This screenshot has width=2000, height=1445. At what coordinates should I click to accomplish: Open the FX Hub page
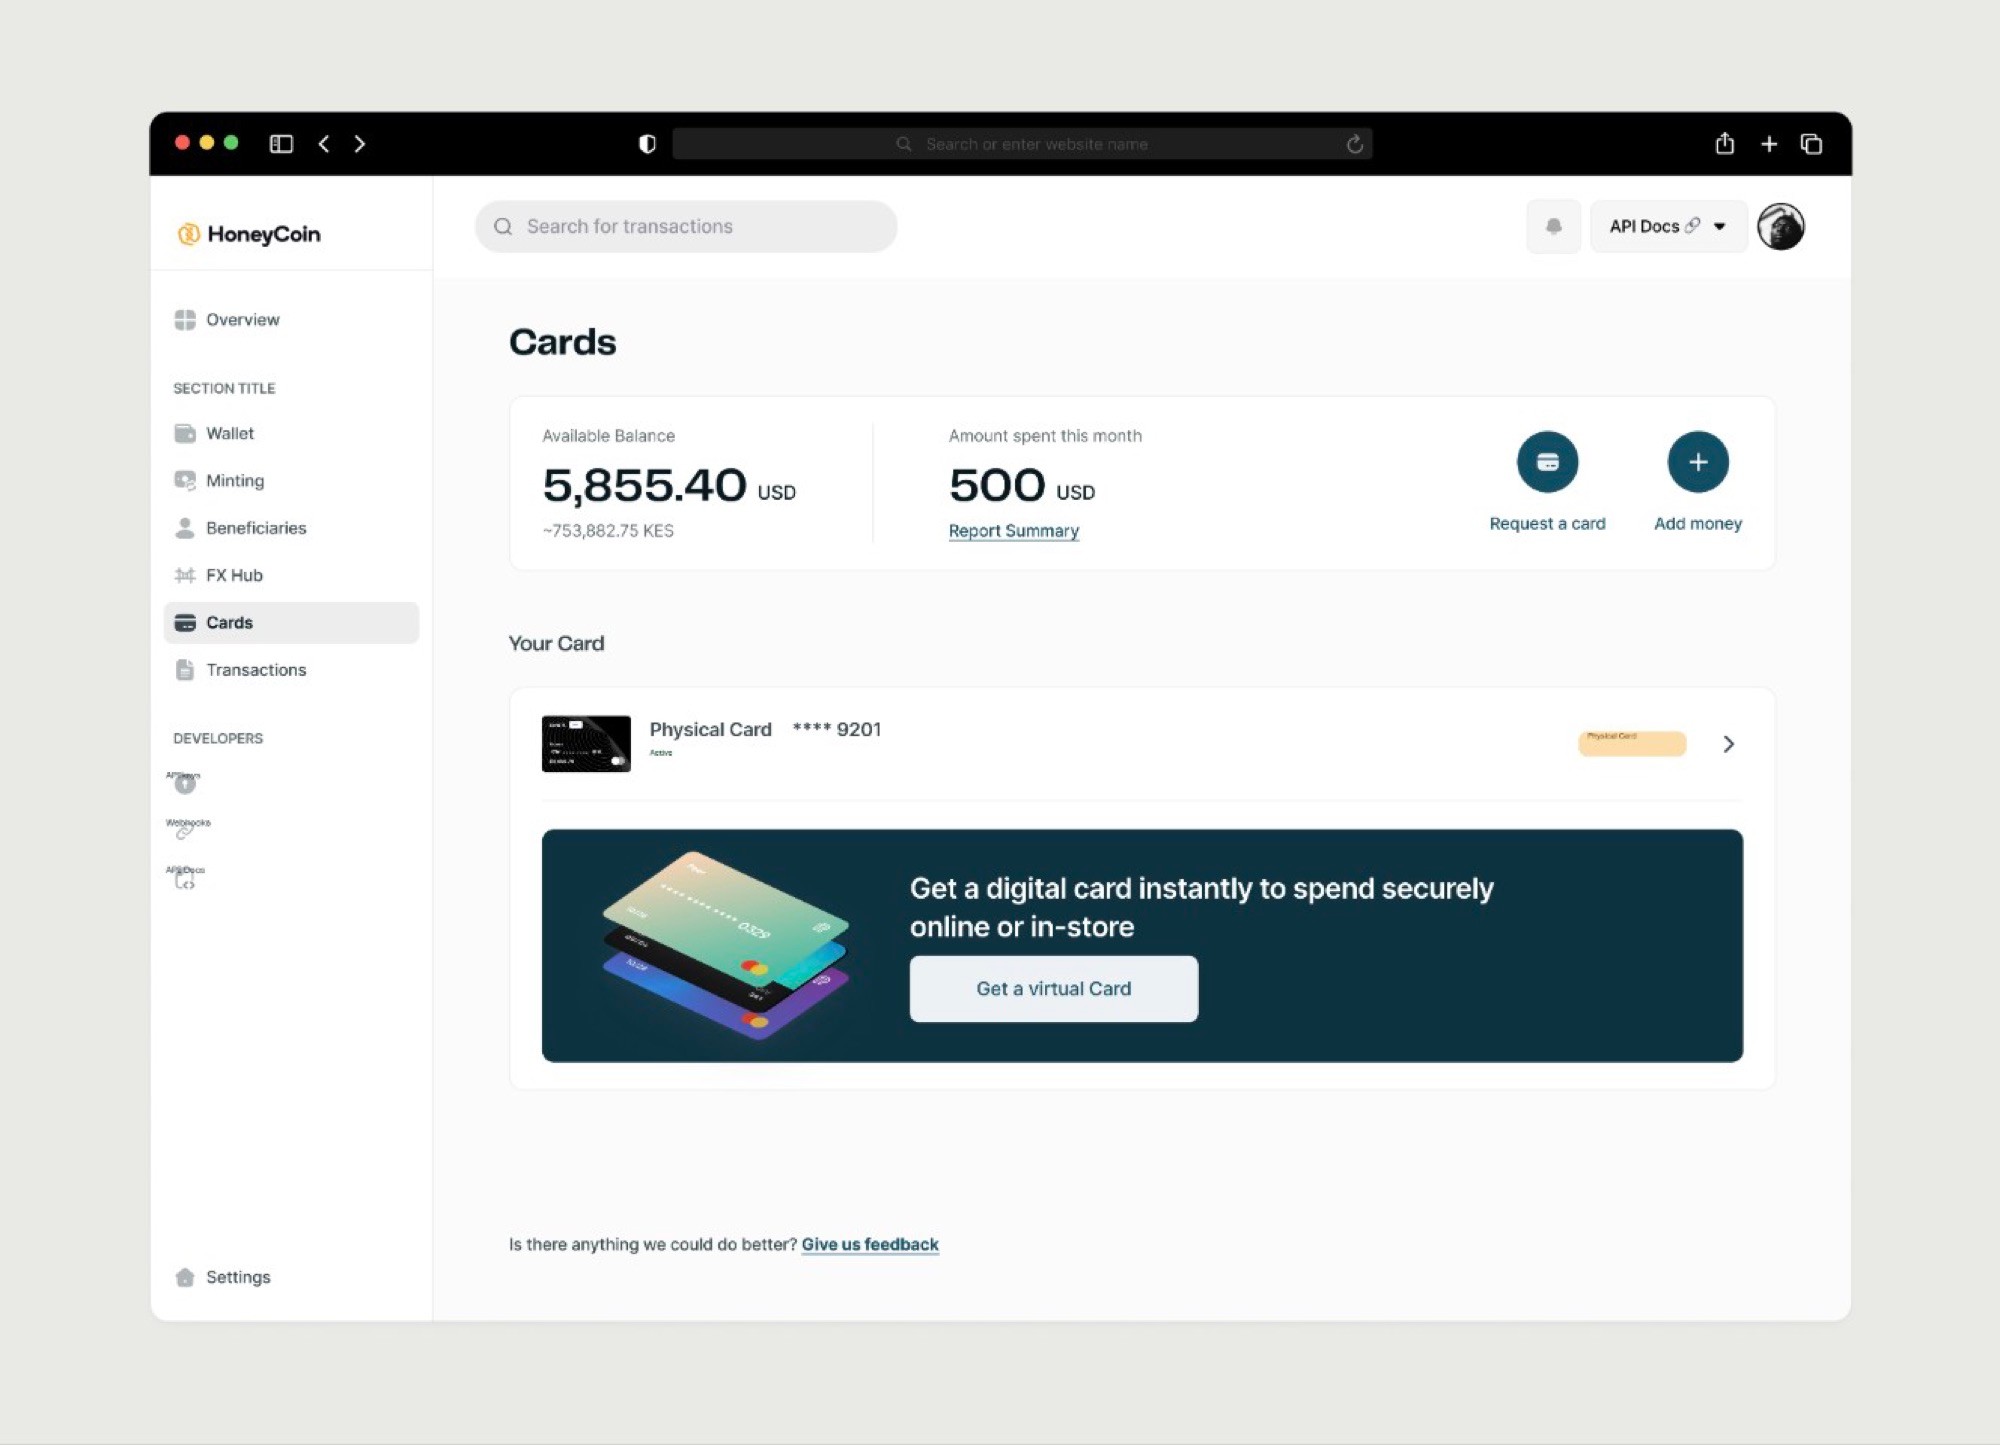pos(218,575)
